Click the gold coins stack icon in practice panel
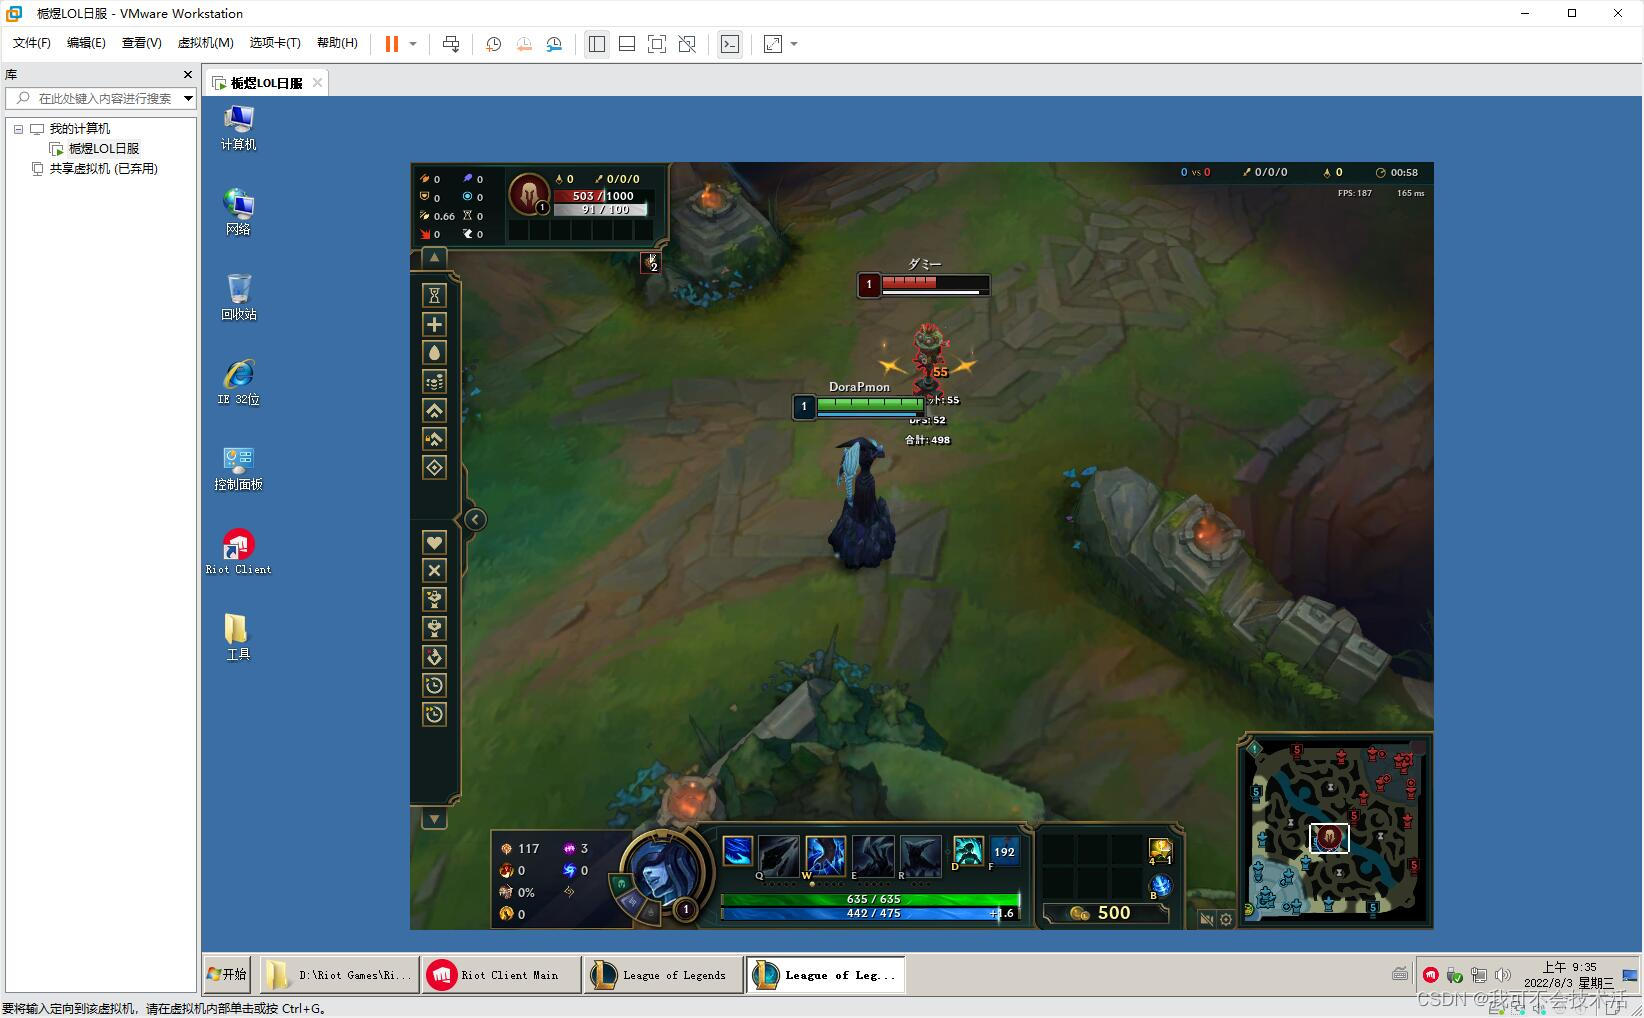 [x=434, y=381]
